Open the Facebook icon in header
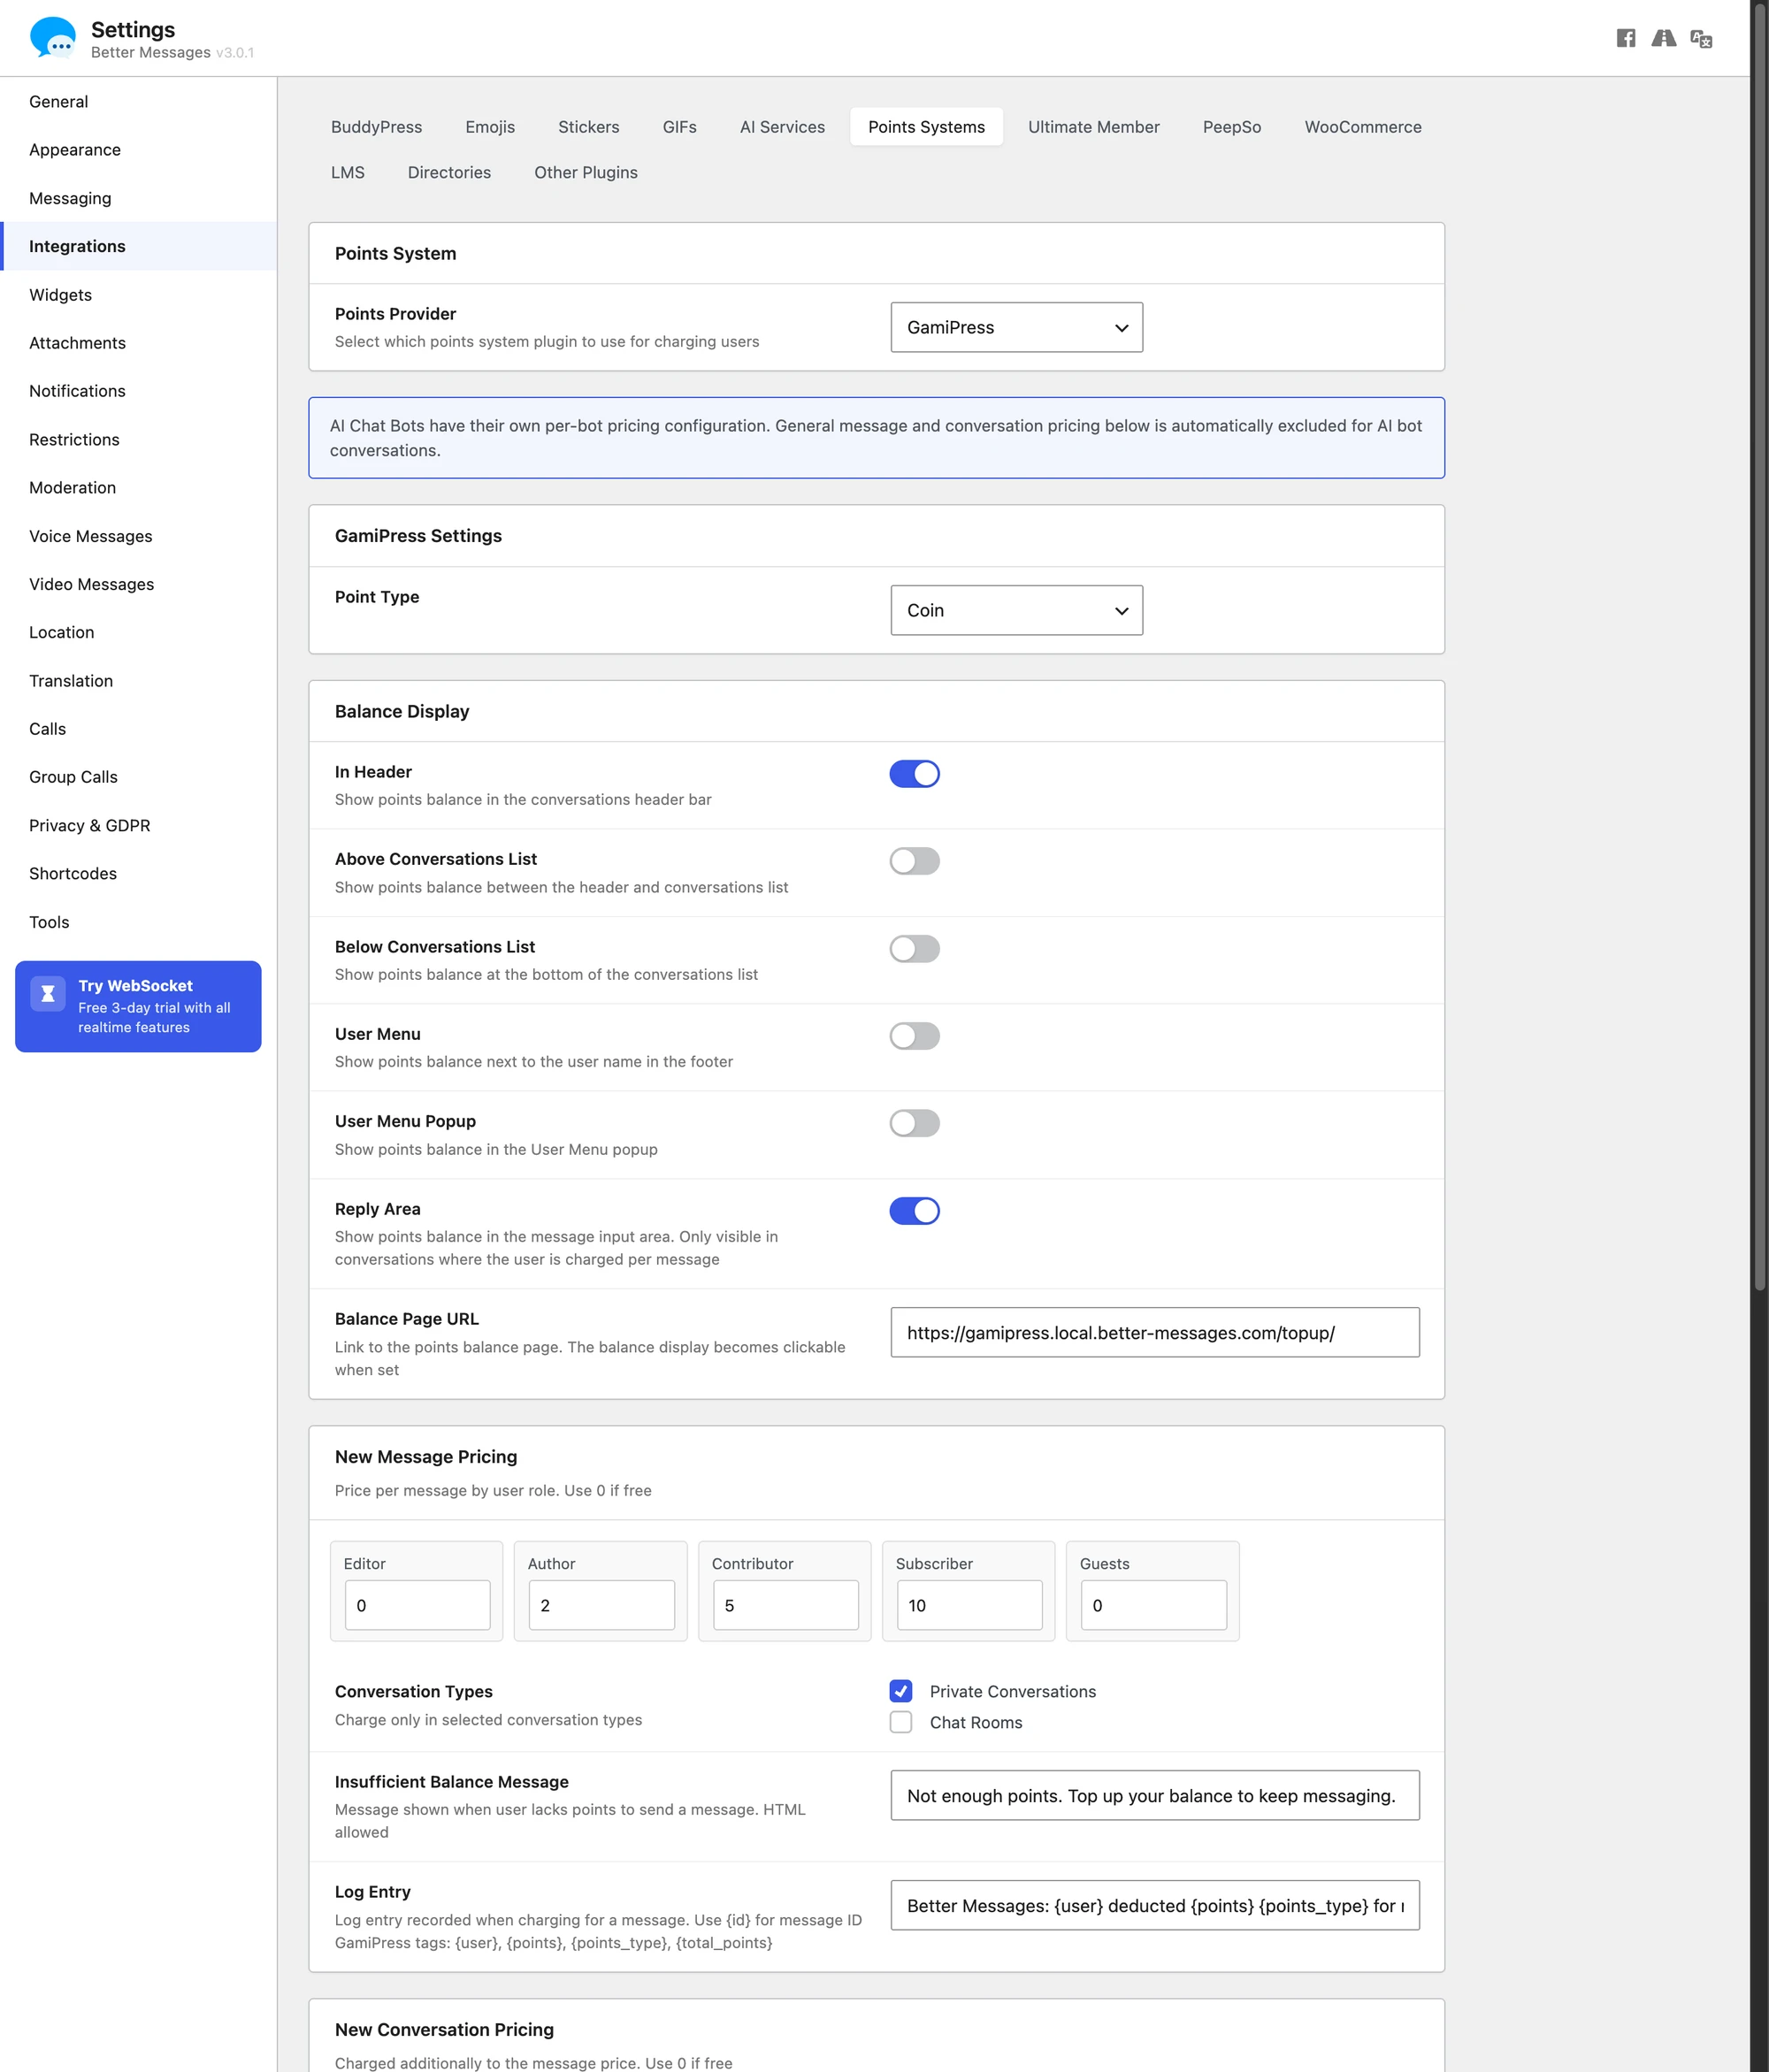Viewport: 1769px width, 2072px height. point(1626,38)
